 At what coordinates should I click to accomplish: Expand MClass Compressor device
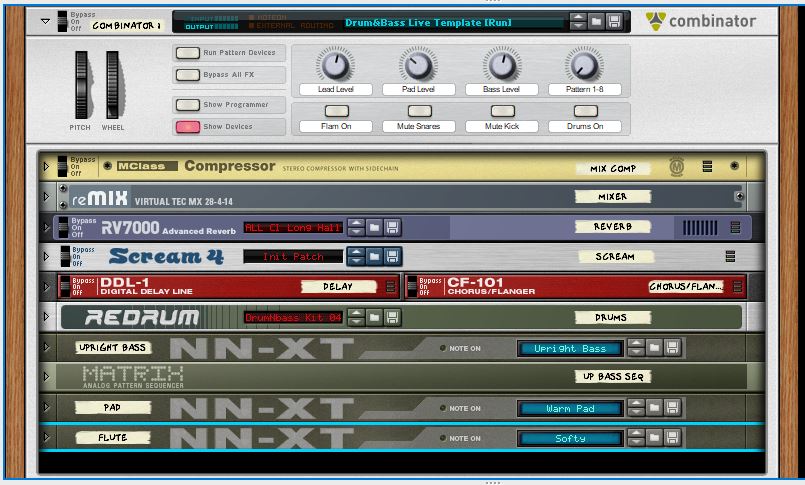point(46,166)
